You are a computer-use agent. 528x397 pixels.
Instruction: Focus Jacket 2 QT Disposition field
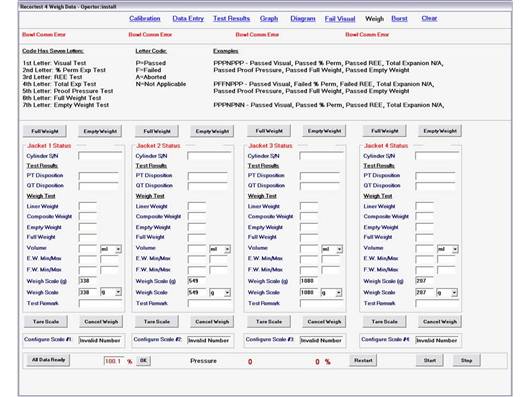point(208,186)
